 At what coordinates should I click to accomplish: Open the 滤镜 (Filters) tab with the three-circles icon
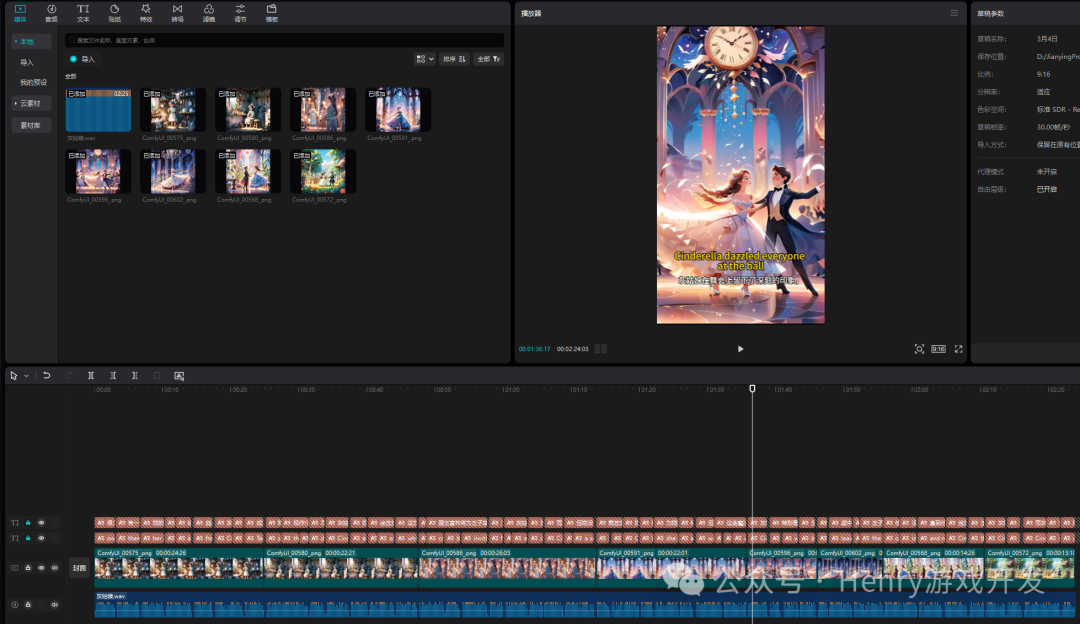(x=209, y=12)
